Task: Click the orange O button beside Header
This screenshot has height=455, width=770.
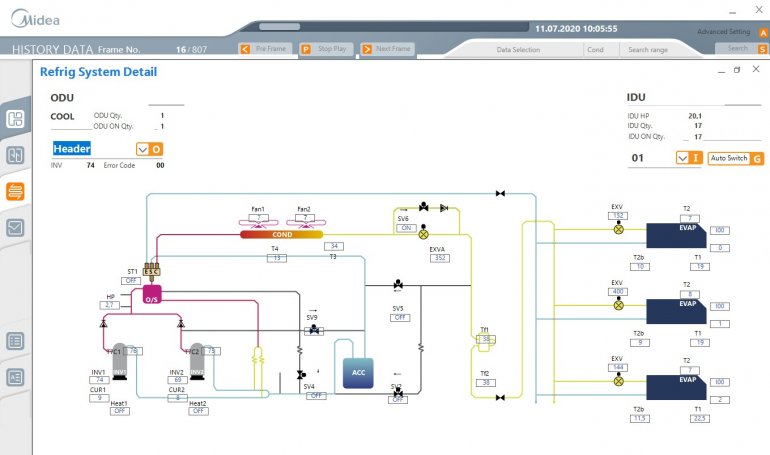Action: coord(156,149)
